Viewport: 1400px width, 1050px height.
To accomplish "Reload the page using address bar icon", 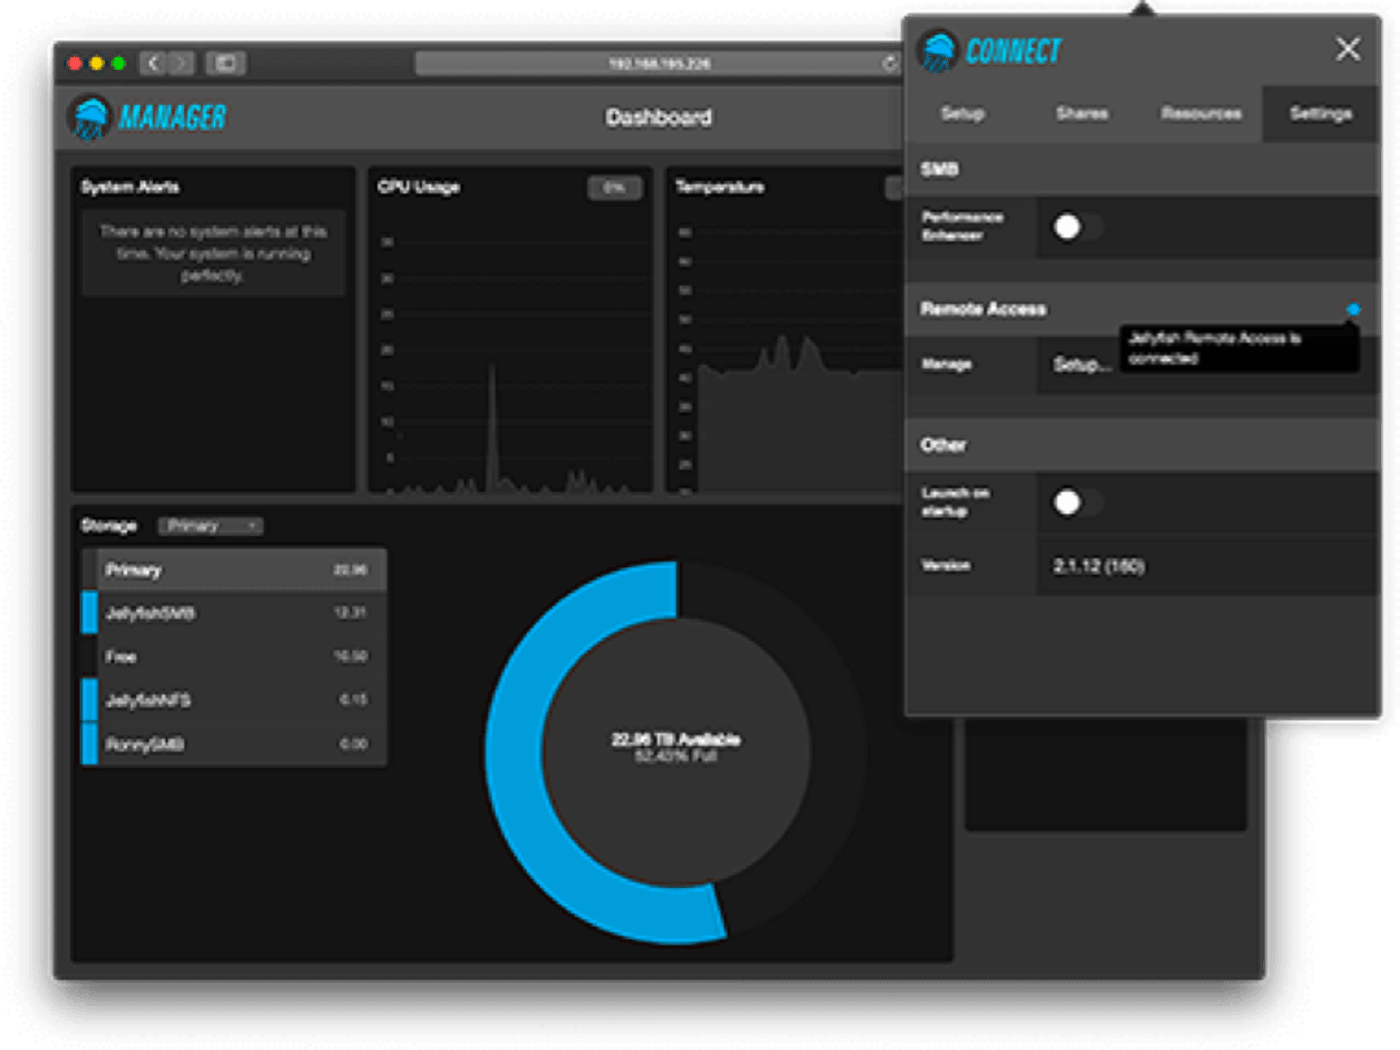I will tap(889, 64).
